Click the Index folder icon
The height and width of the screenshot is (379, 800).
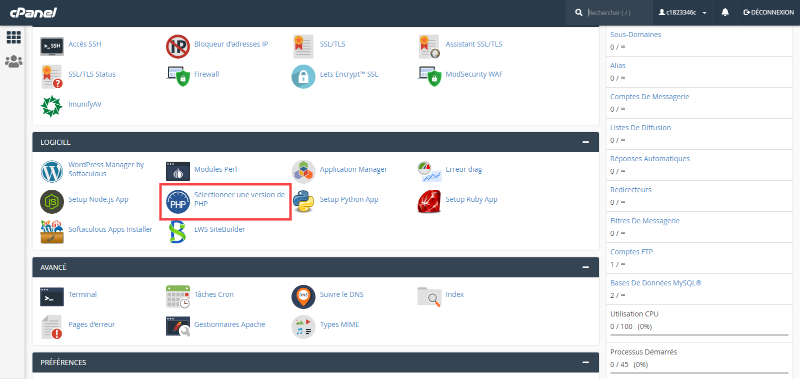tap(429, 296)
